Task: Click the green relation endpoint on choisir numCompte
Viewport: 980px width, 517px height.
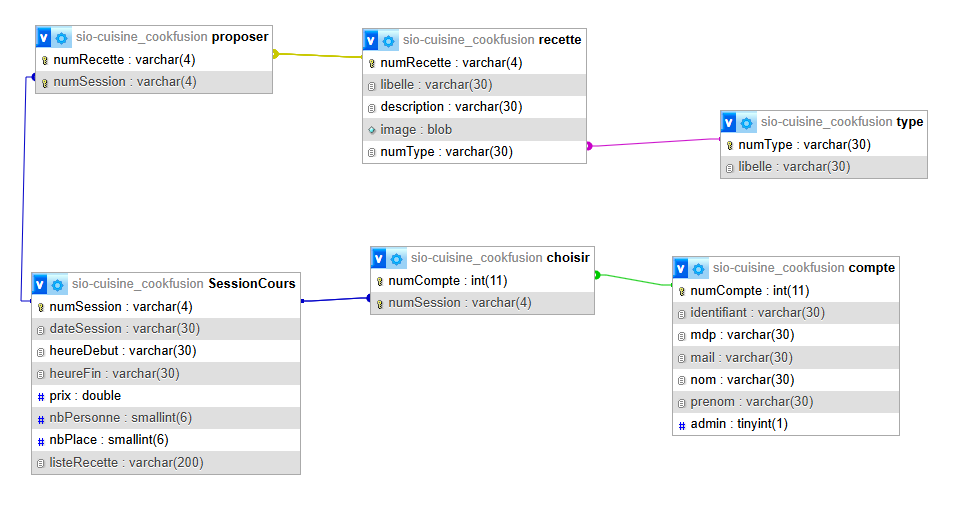Action: pyautogui.click(x=597, y=275)
